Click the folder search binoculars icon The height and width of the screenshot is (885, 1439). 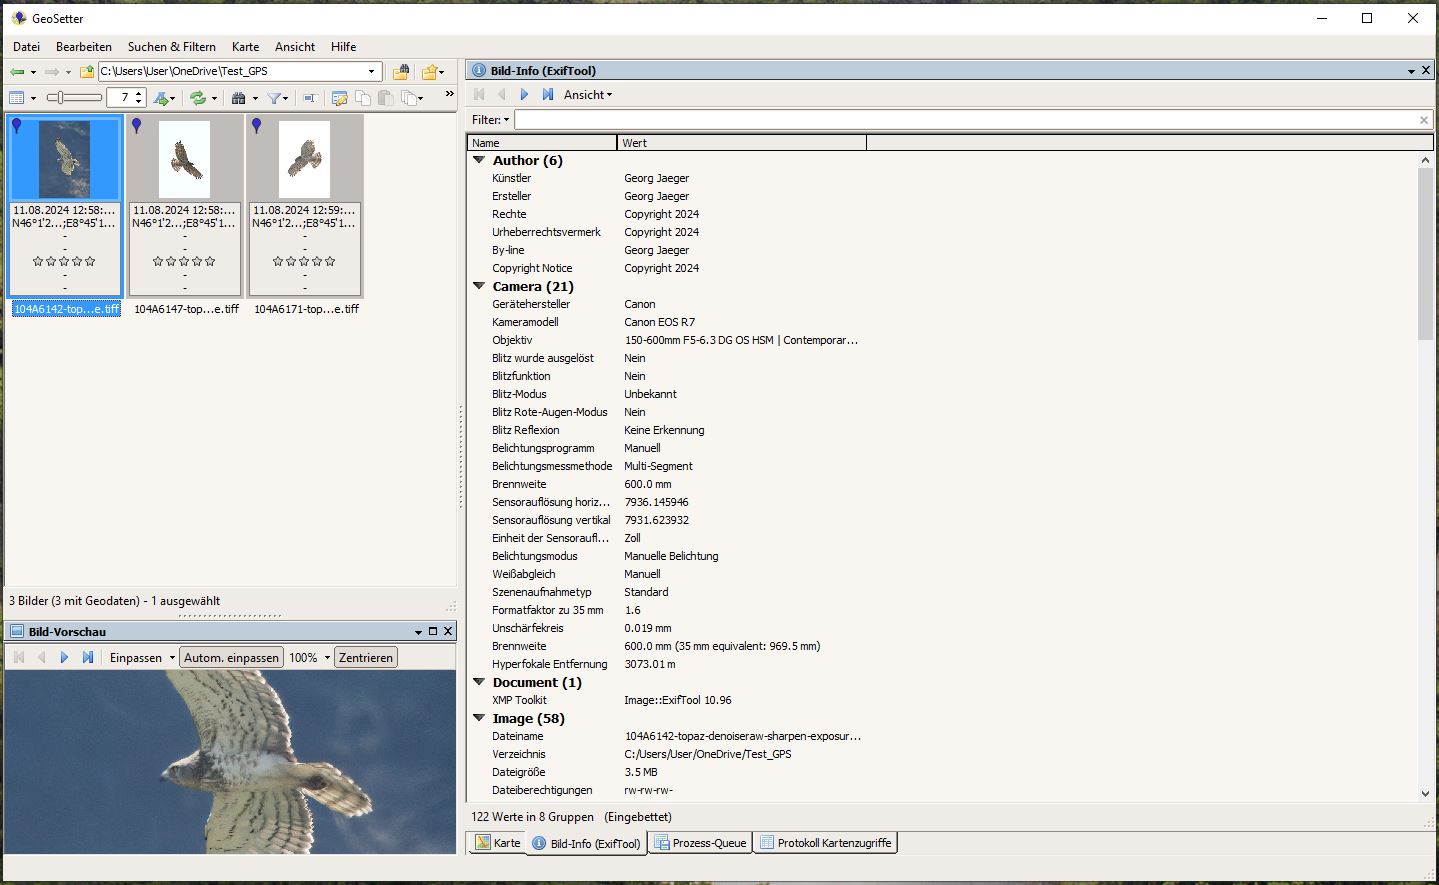401,72
